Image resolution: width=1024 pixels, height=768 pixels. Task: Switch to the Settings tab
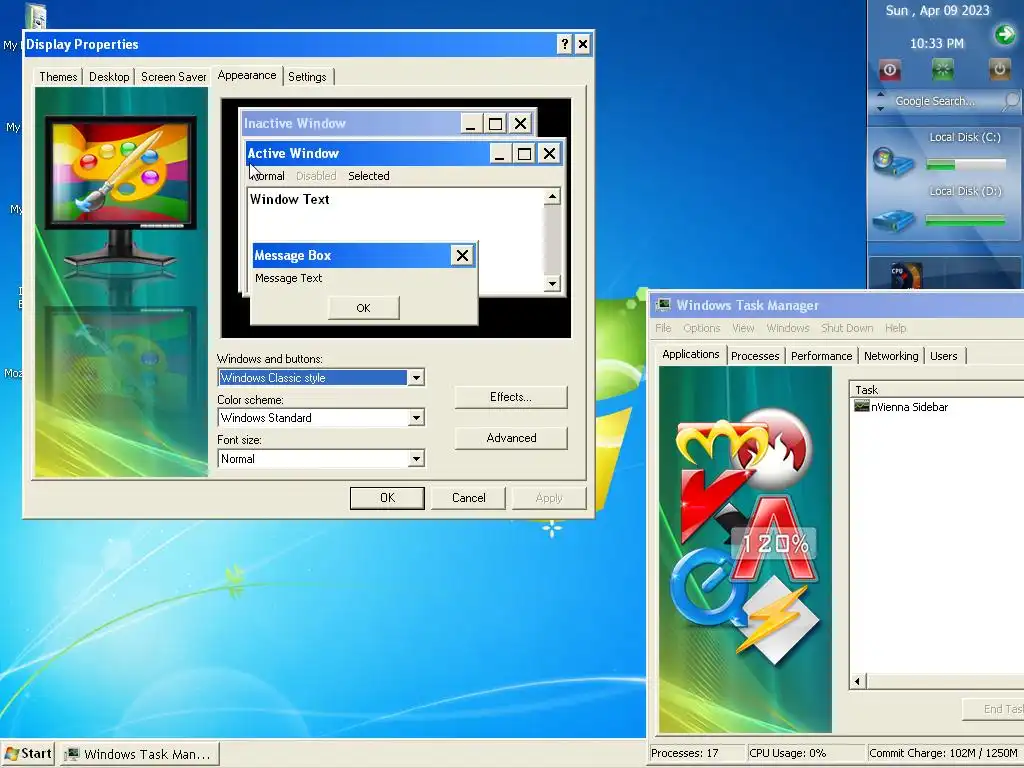(x=307, y=77)
